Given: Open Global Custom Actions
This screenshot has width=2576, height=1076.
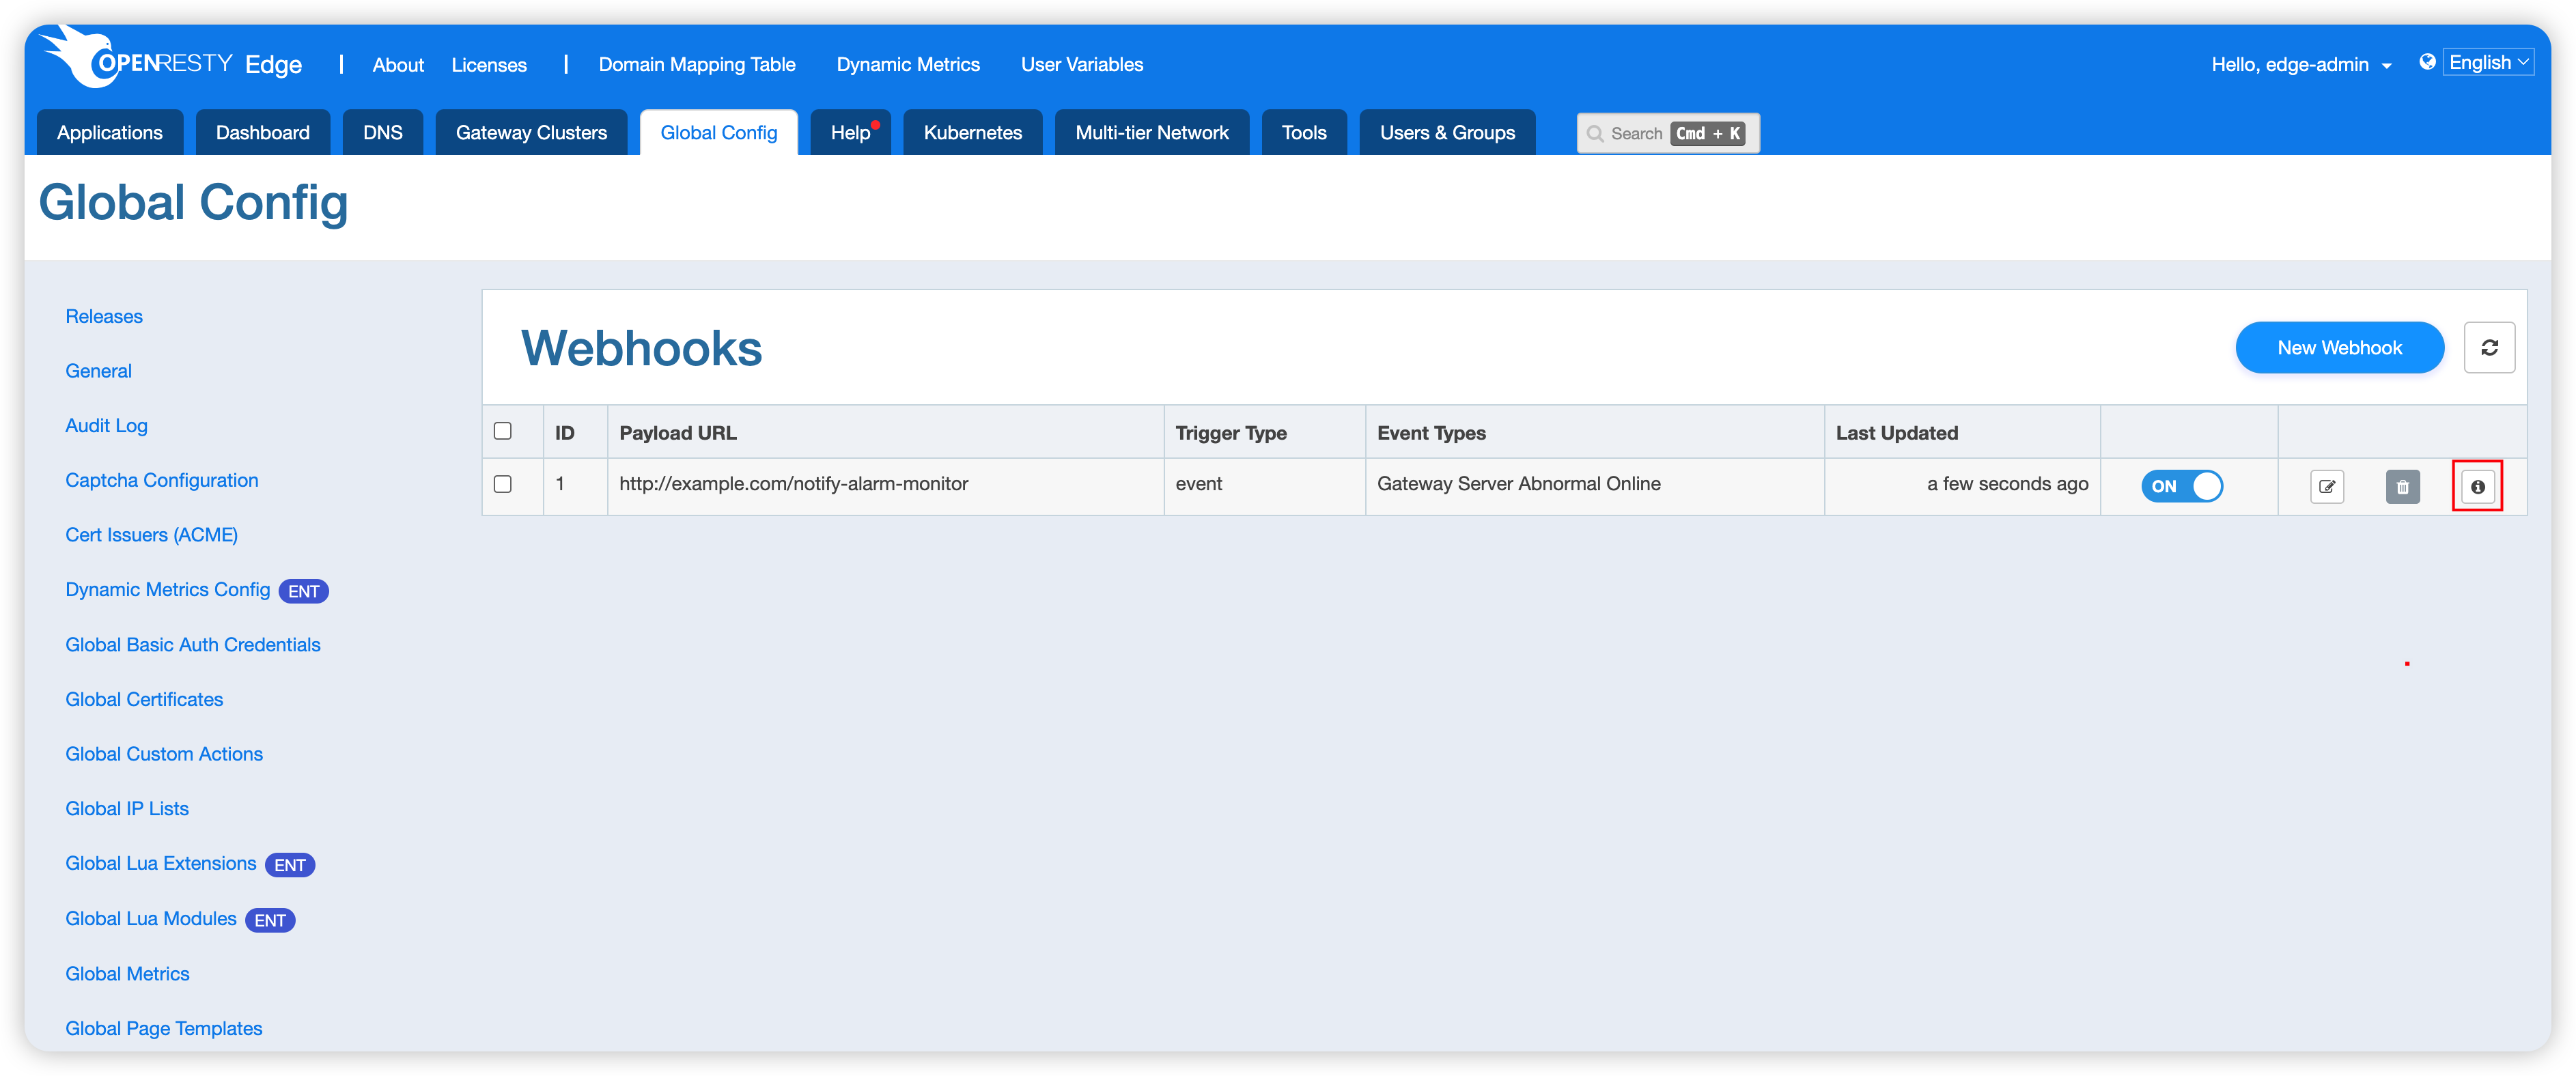Looking at the screenshot, I should coord(164,754).
